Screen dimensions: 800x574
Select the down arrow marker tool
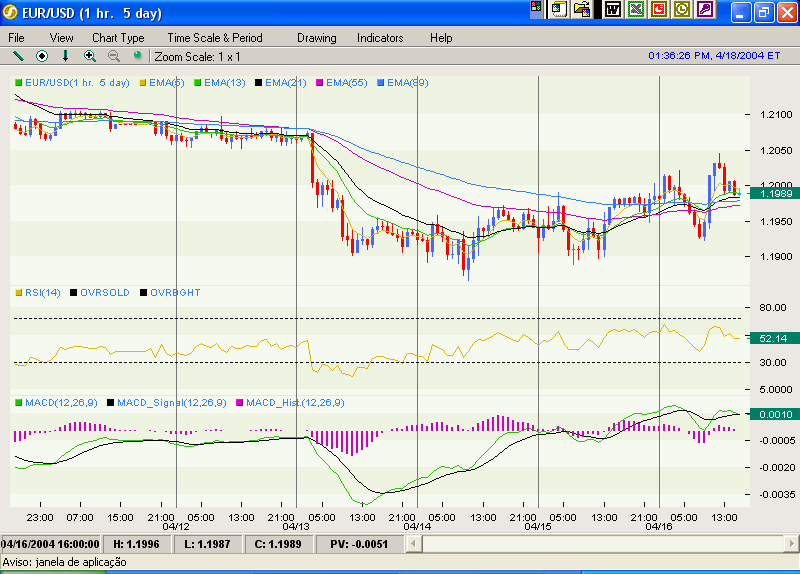click(66, 57)
